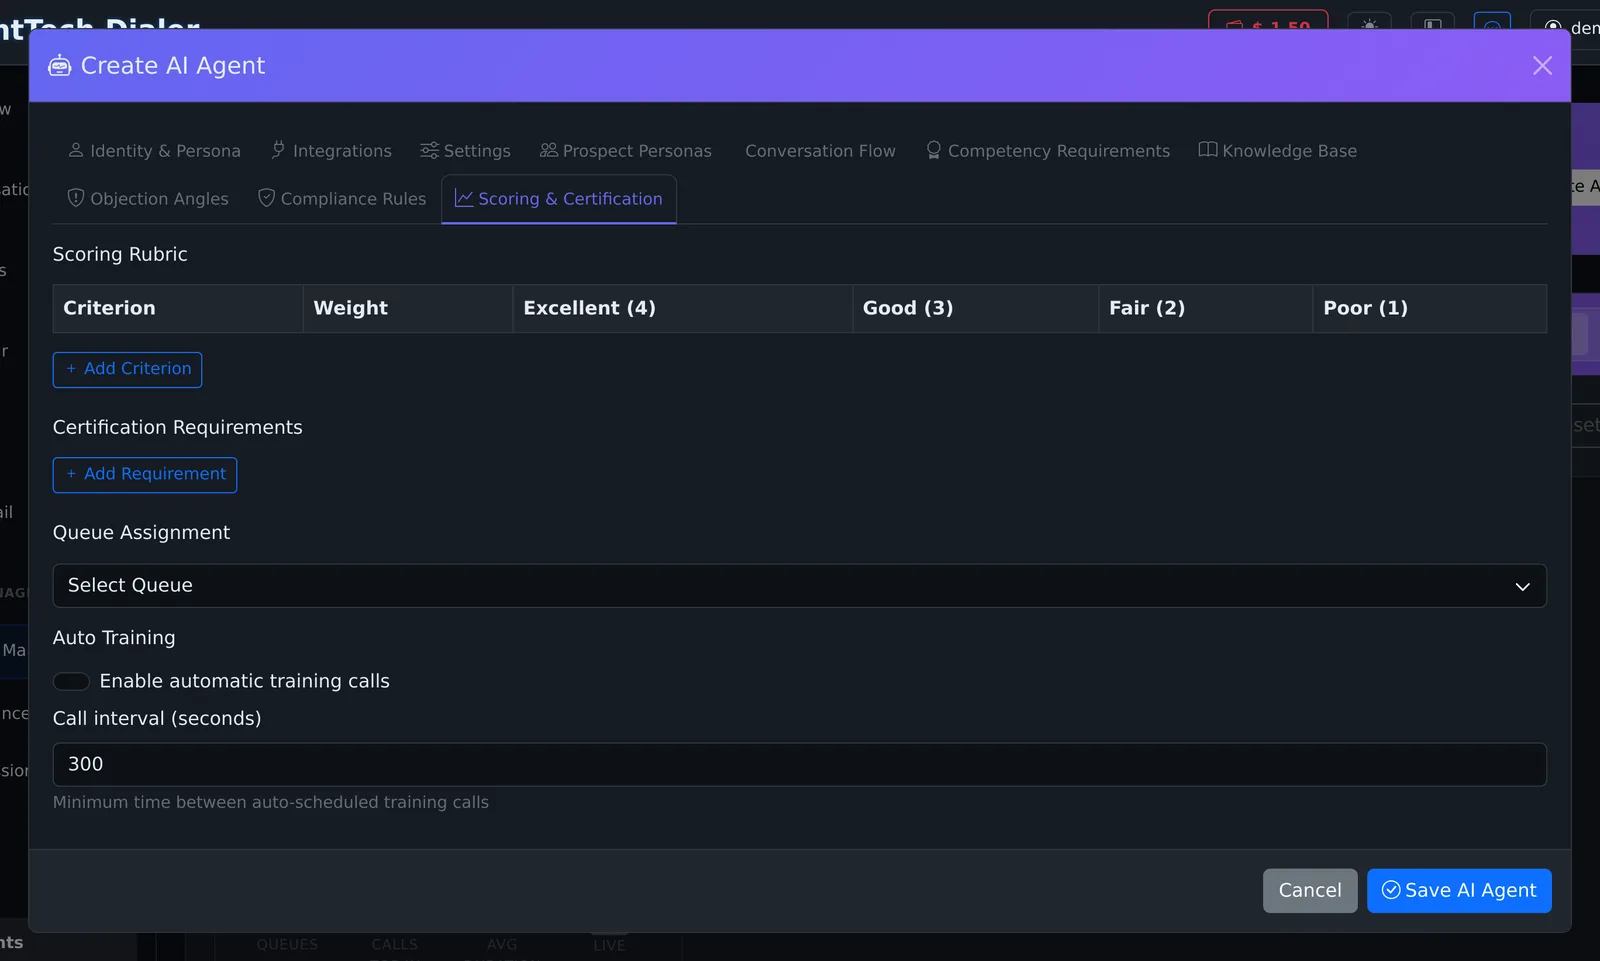Click the Call interval seconds field
The image size is (1600, 961).
pos(799,764)
